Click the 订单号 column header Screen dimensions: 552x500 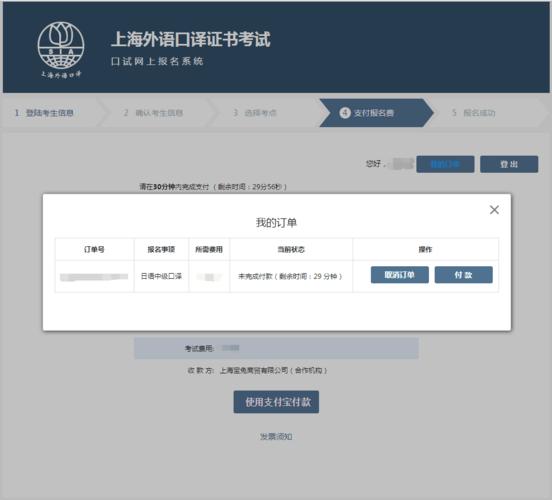point(94,249)
